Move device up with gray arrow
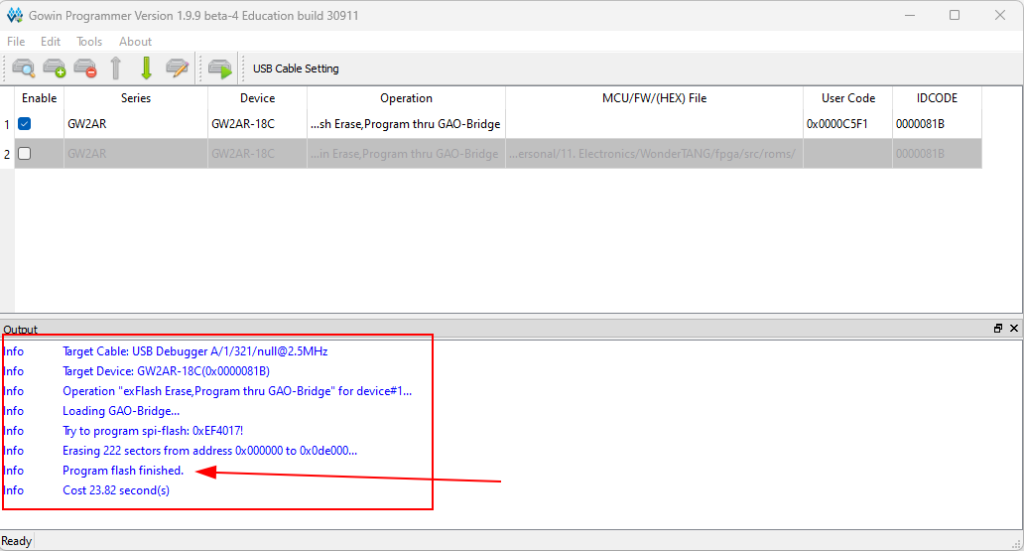1024x551 pixels. [116, 68]
